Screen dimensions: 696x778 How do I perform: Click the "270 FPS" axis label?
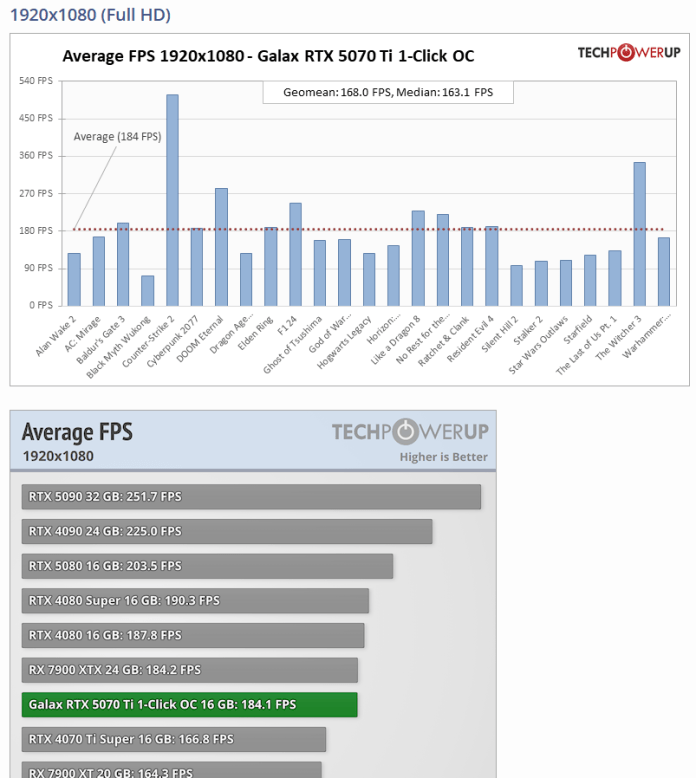click(36, 193)
